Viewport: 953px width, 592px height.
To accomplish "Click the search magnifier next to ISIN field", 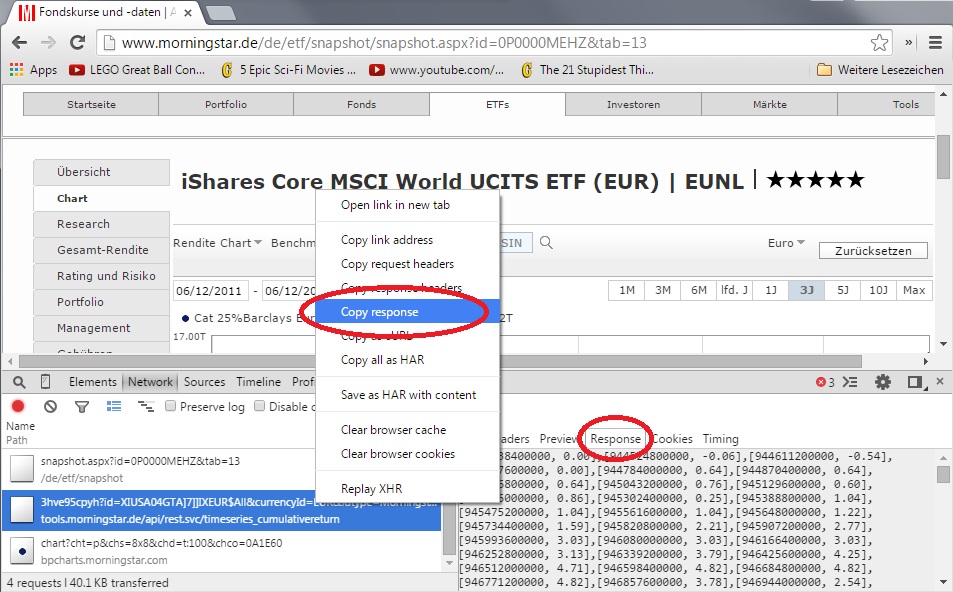I will click(546, 243).
